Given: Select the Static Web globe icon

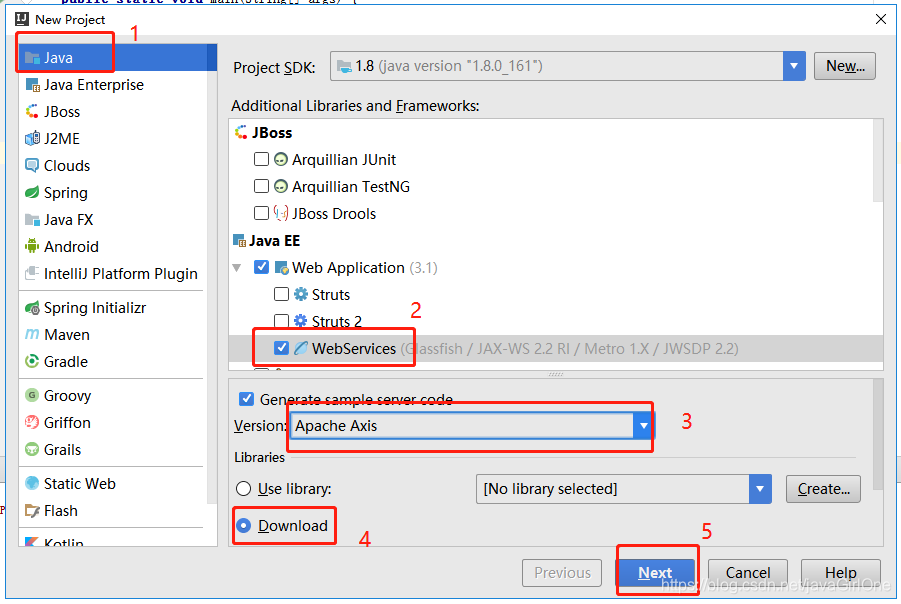Looking at the screenshot, I should [x=33, y=483].
